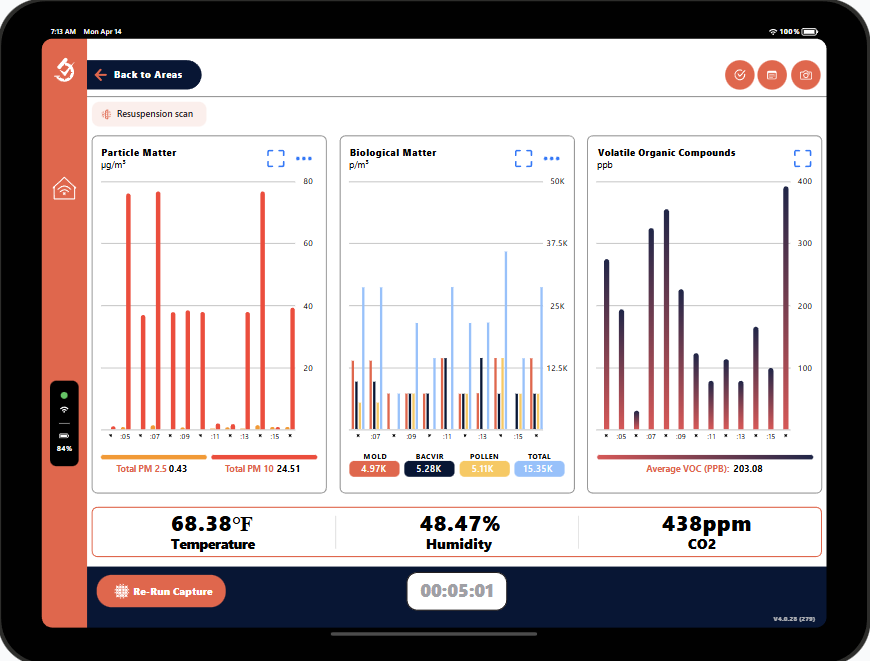Tap Wi-Fi indicator in iPad status bar

(772, 32)
